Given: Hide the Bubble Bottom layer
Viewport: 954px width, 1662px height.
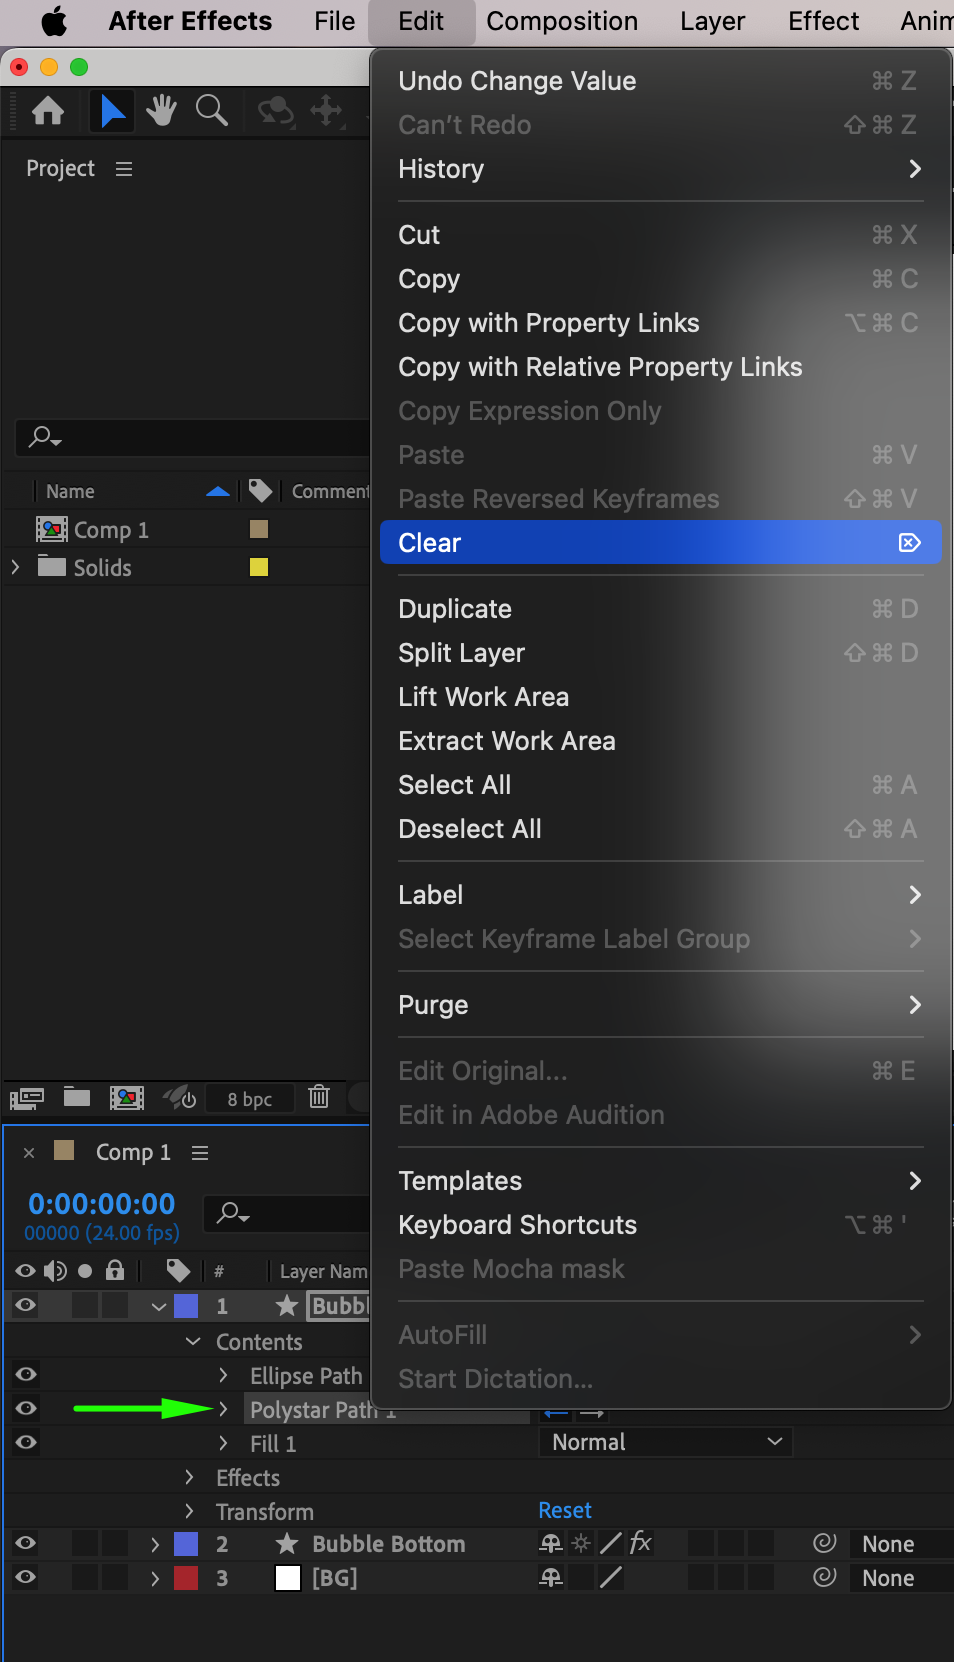Looking at the screenshot, I should pyautogui.click(x=26, y=1543).
